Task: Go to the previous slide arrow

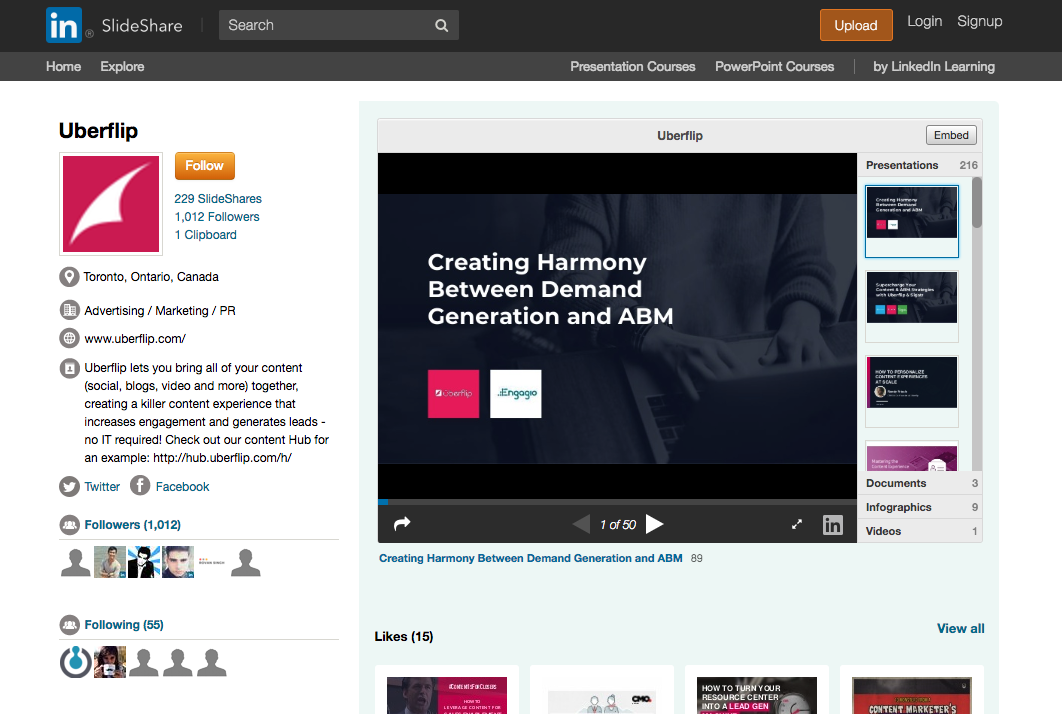Action: pos(581,524)
